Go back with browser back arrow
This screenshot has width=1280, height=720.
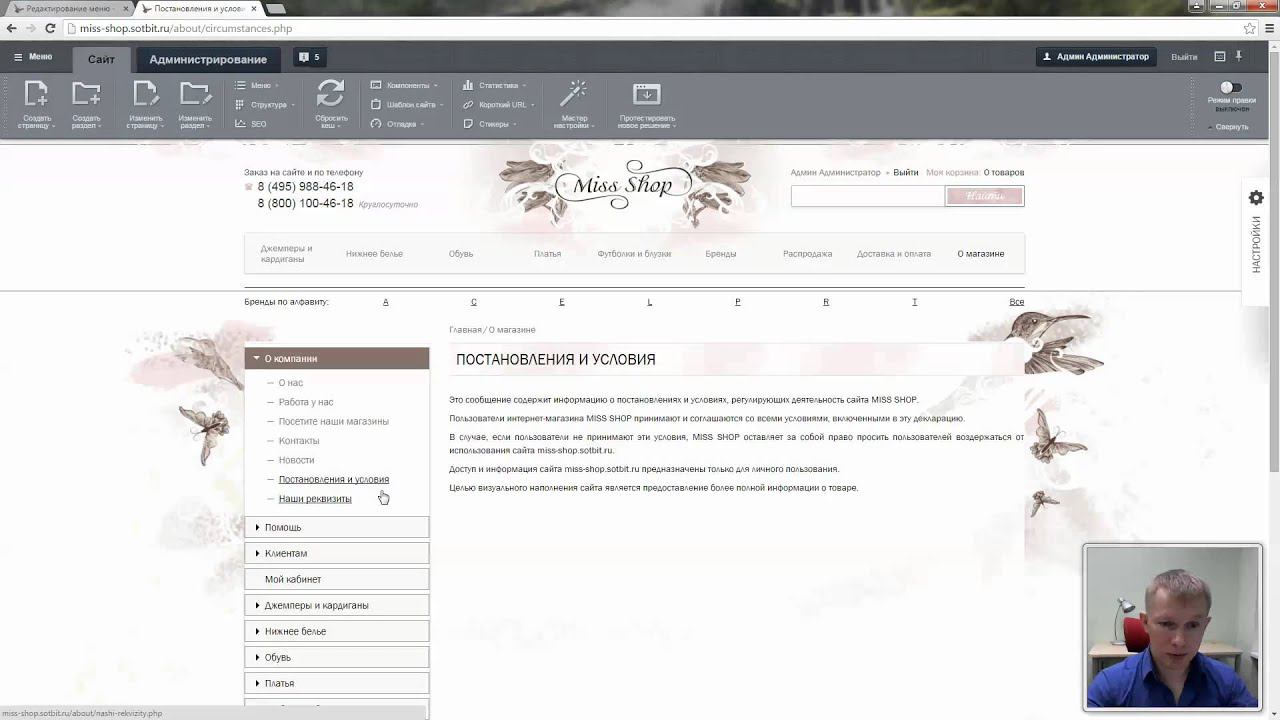tap(12, 28)
